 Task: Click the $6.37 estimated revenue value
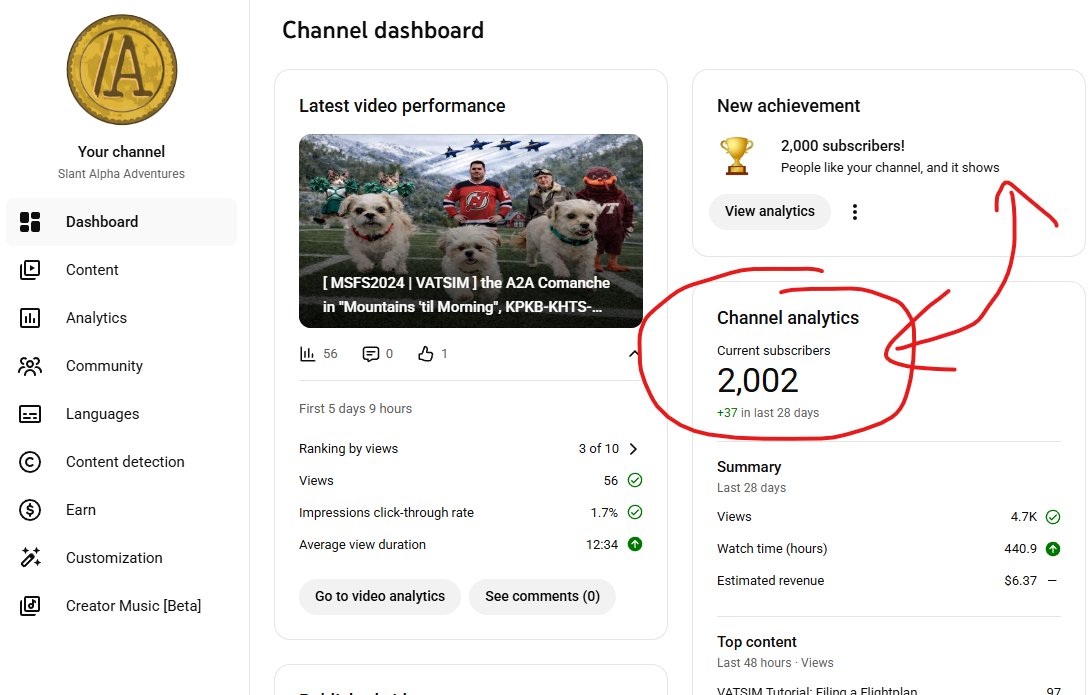point(1020,580)
